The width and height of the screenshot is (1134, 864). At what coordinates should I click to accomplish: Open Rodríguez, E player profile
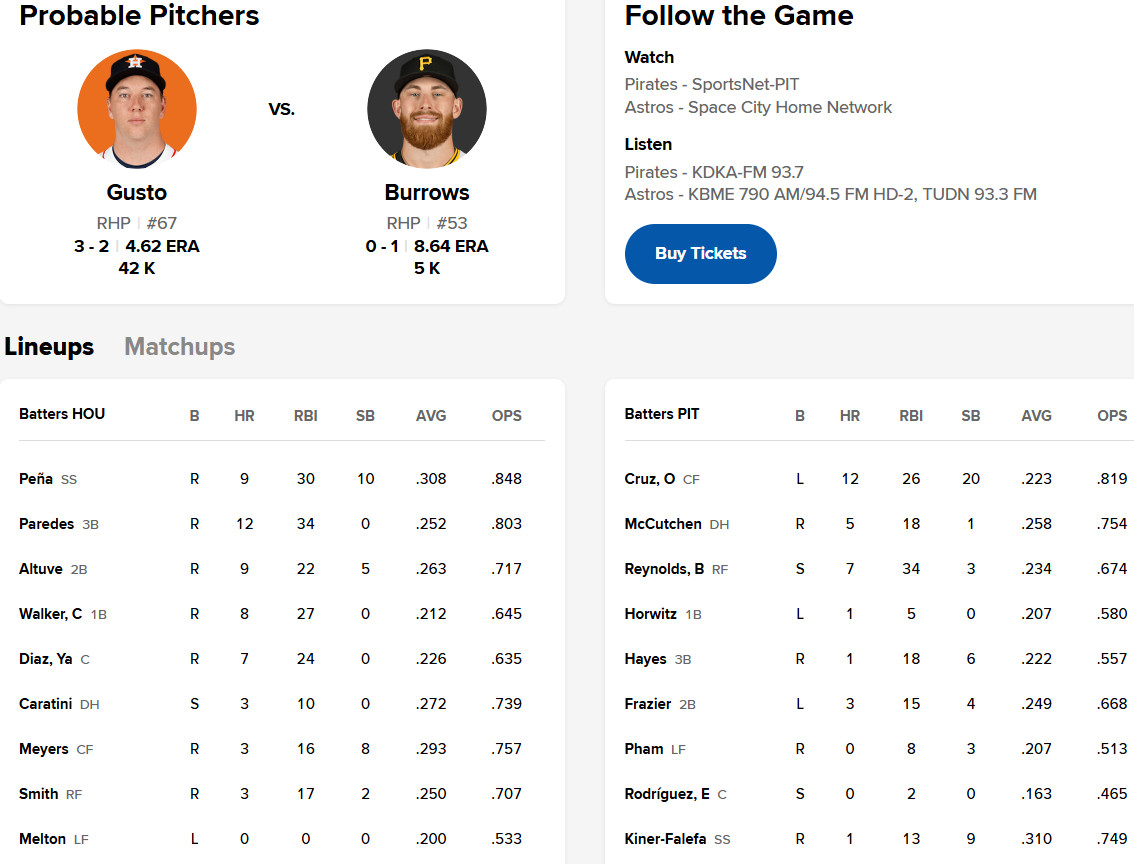coord(667,794)
